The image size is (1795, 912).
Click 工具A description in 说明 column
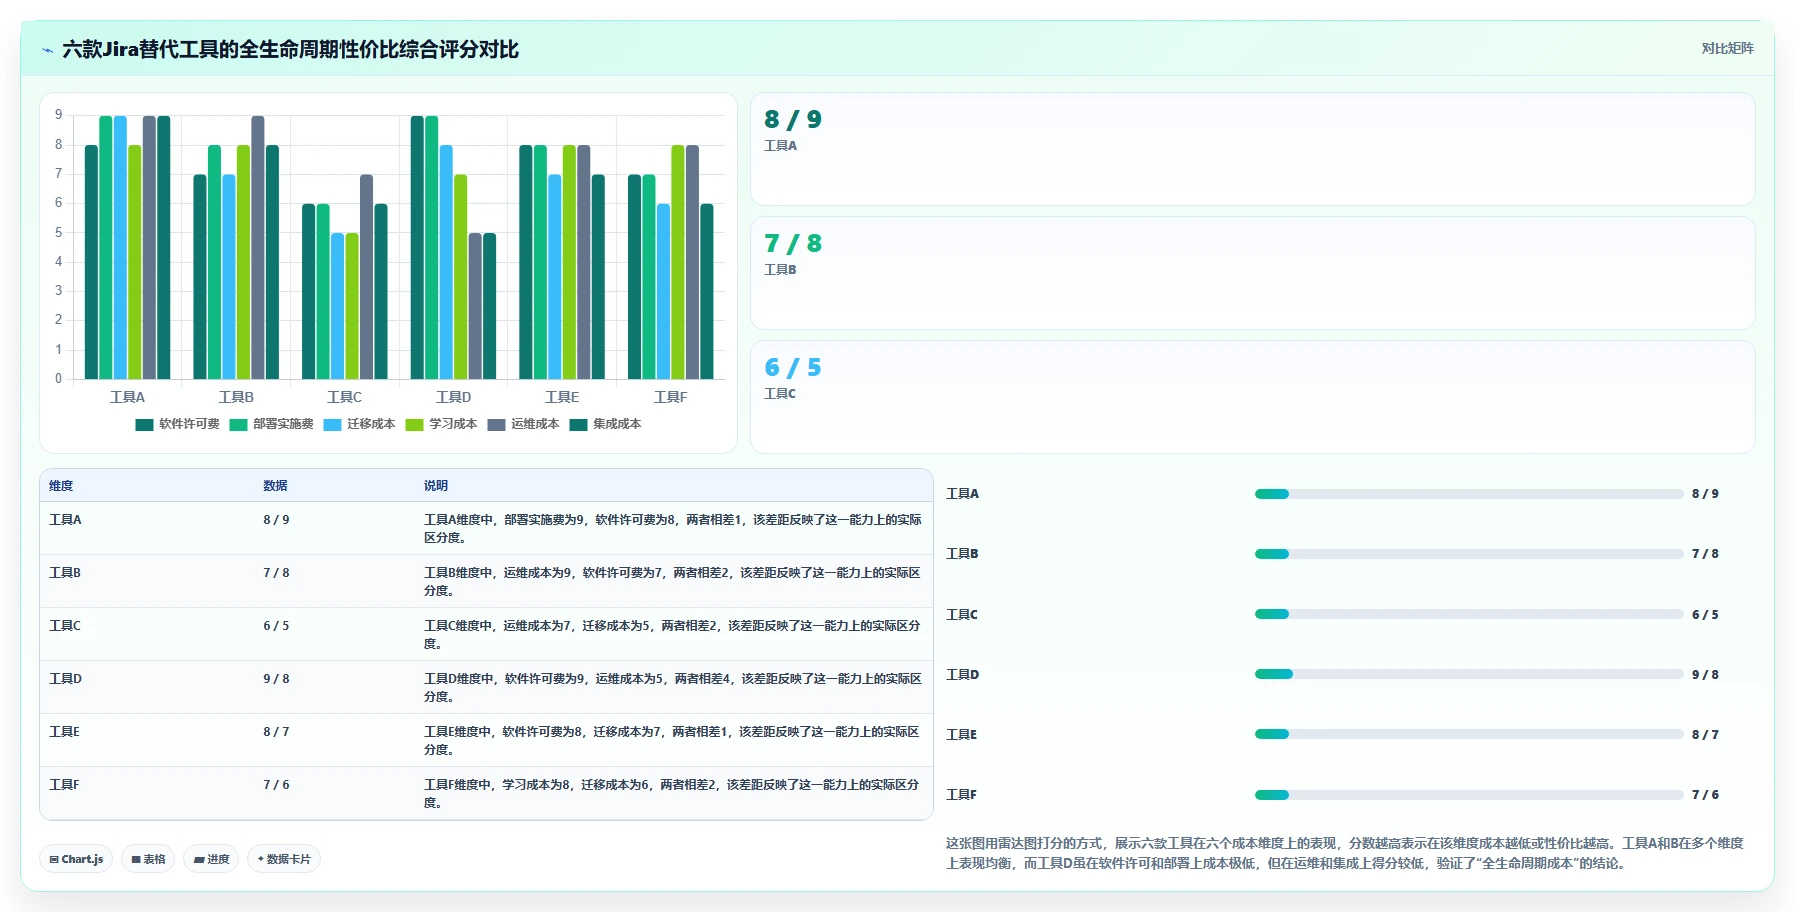[x=672, y=529]
